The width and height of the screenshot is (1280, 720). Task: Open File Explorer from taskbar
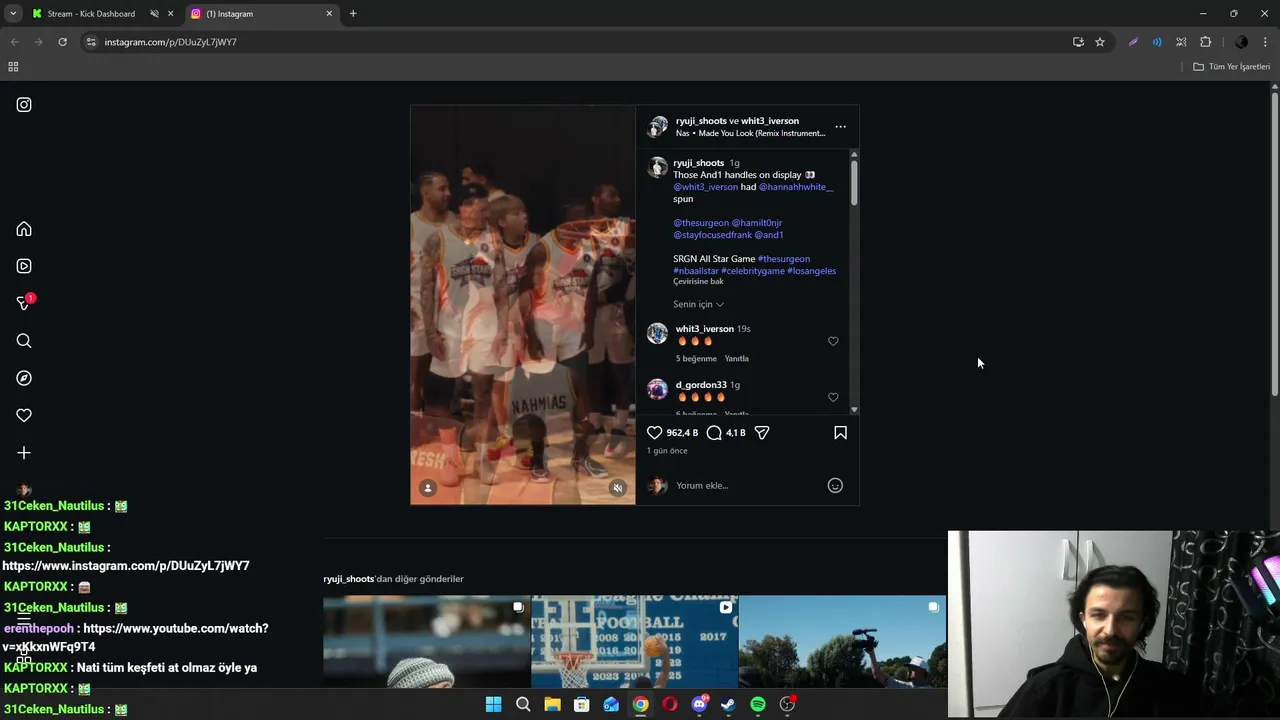[552, 704]
